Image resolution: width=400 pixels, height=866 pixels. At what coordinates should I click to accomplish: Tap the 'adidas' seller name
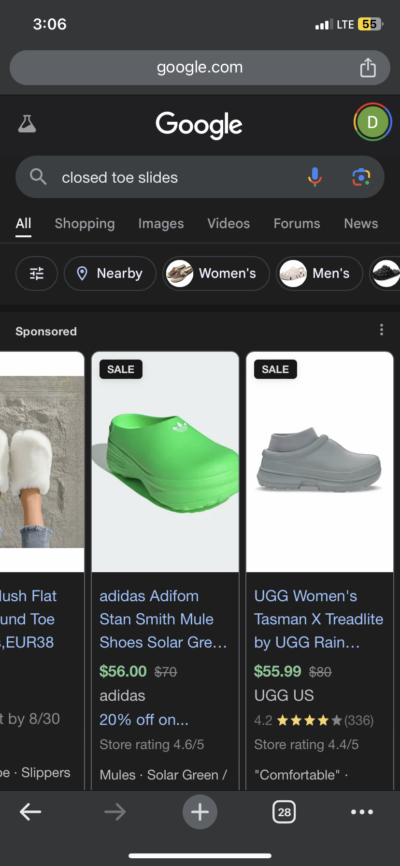123,695
